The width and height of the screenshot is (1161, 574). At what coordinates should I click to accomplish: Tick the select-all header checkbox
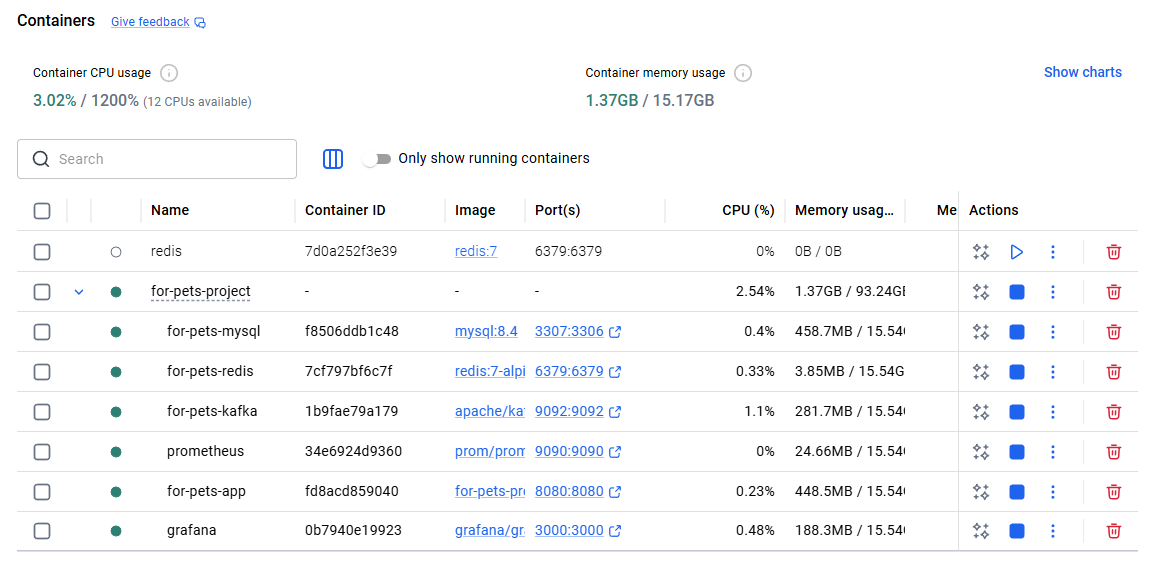click(42, 211)
